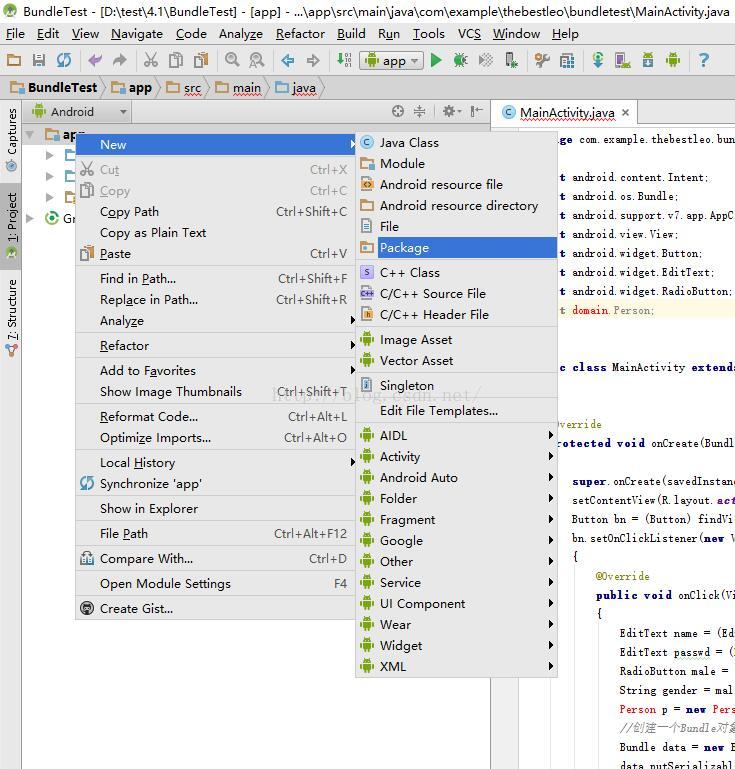Expand the AIDL submenu

457,436
